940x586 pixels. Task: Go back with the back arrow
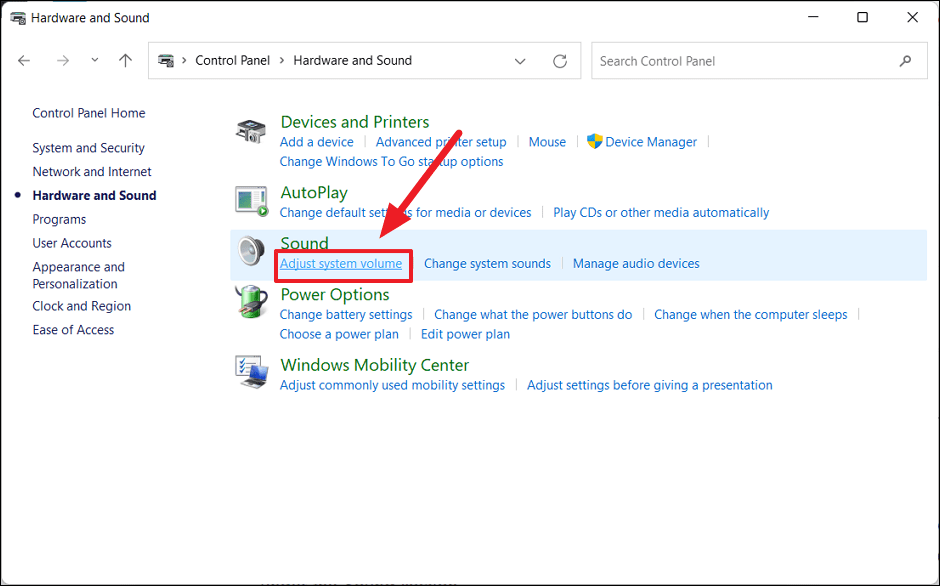pyautogui.click(x=24, y=61)
